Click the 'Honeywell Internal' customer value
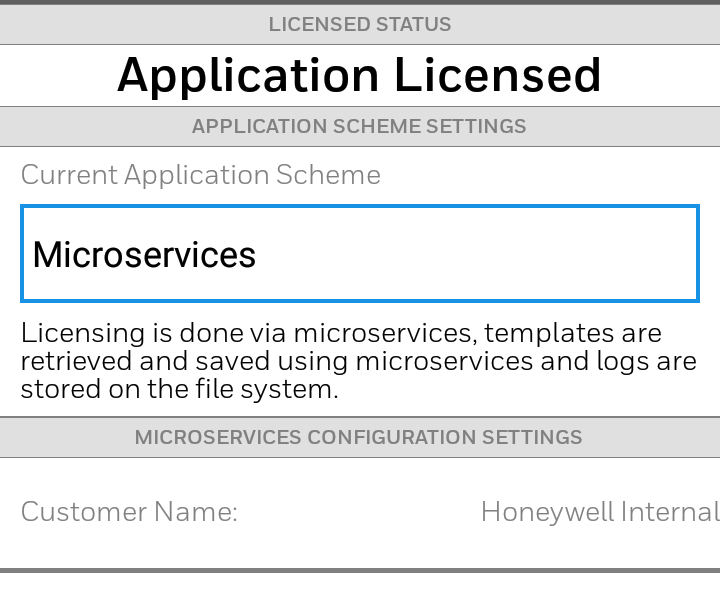 pyautogui.click(x=599, y=512)
